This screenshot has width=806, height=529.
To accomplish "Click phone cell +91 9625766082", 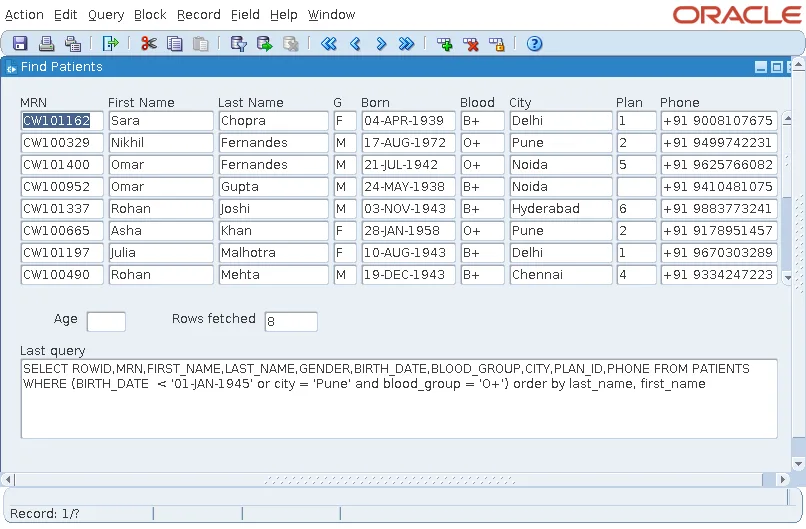I will (x=719, y=165).
